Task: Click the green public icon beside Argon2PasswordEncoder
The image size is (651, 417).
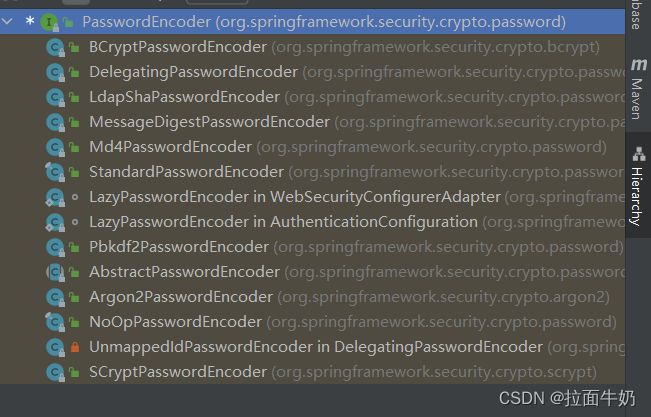Action: (74, 297)
